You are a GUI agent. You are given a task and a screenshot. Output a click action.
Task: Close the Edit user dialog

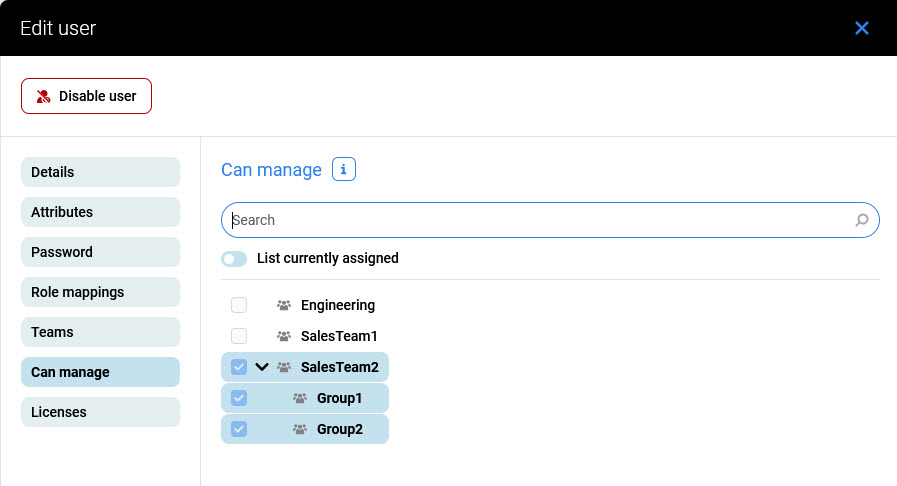862,28
